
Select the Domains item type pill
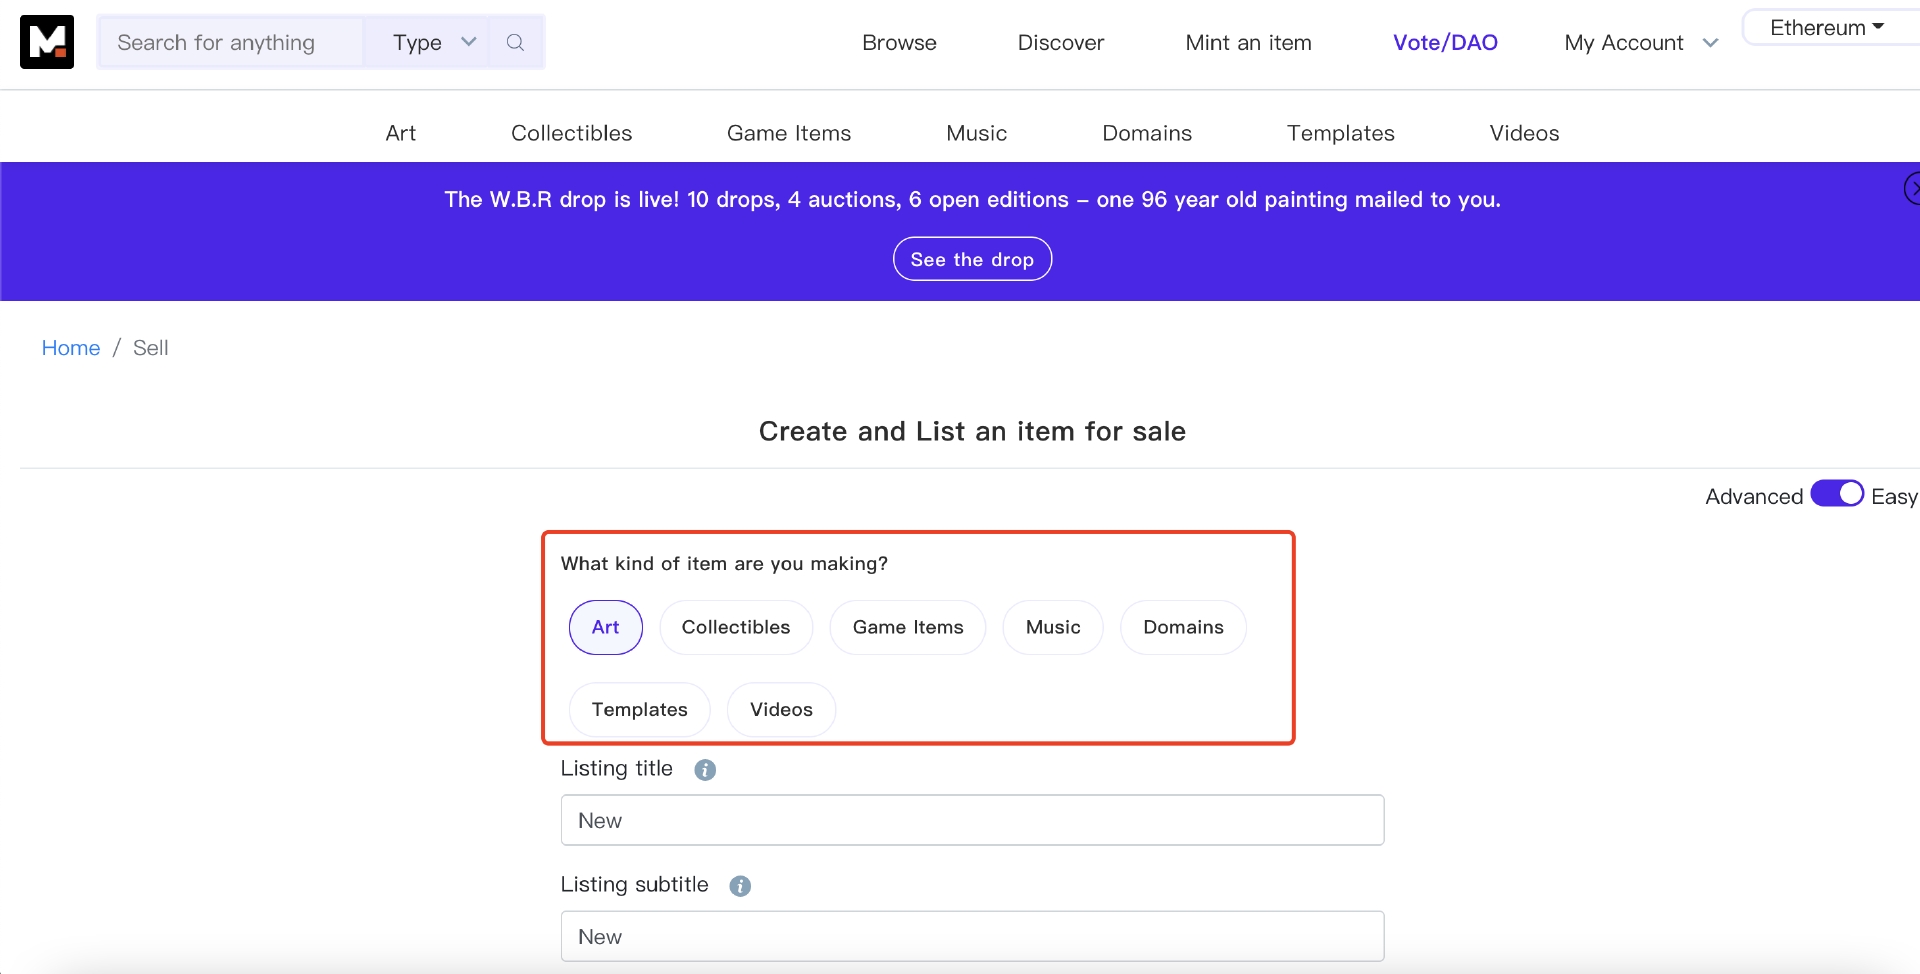click(1183, 627)
